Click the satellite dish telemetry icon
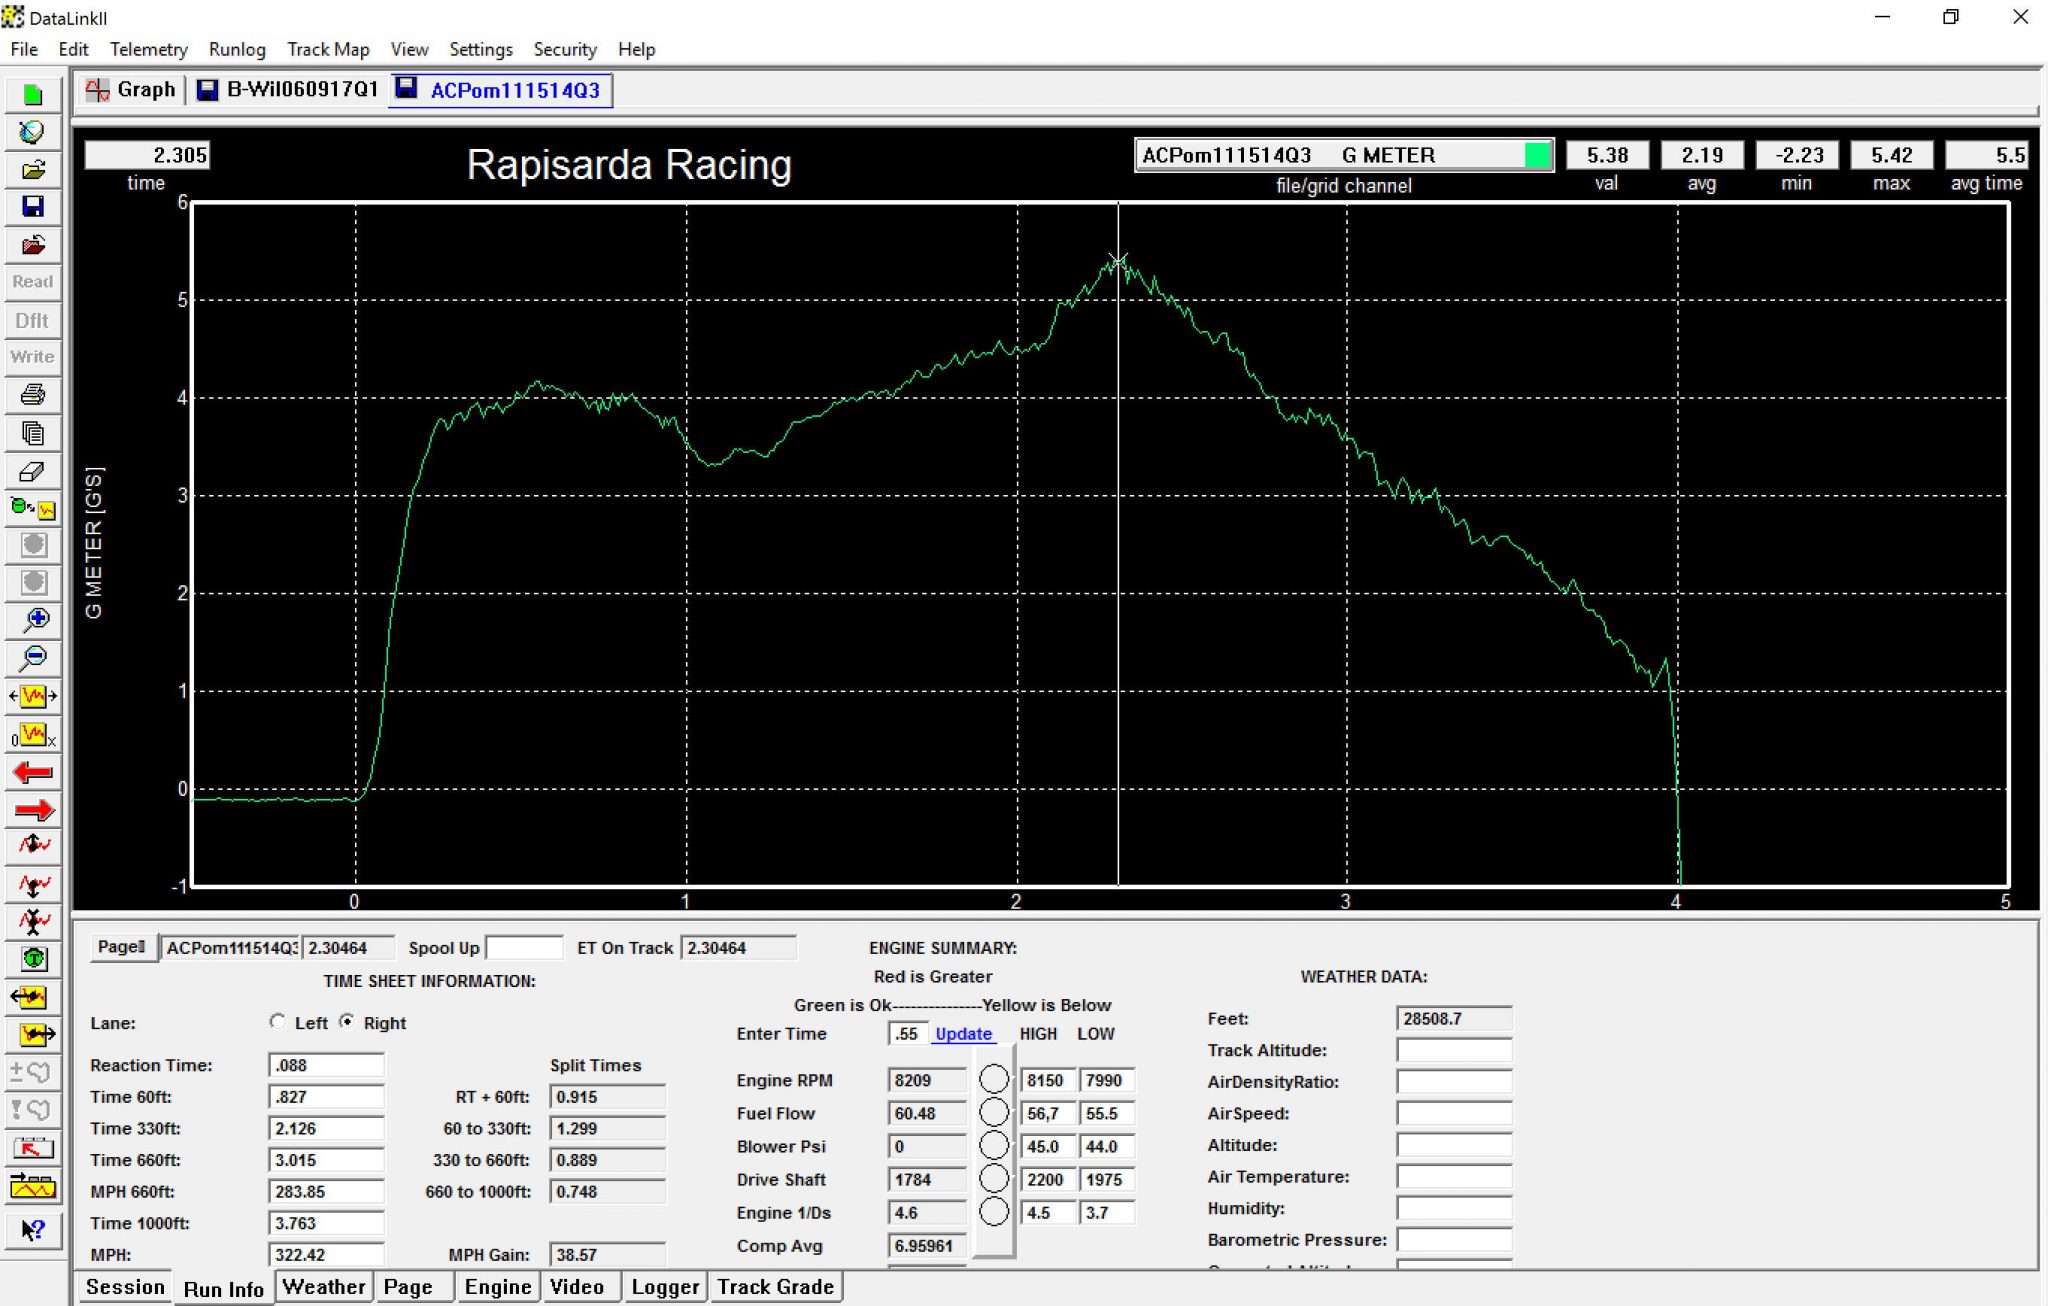2048x1306 pixels. pos(33,132)
